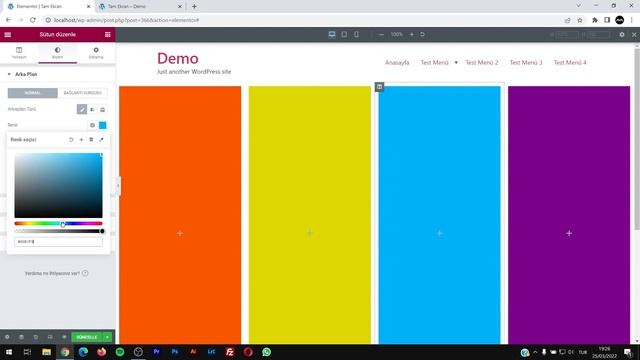Open global colors globe icon
The height and width of the screenshot is (360, 640).
(92, 125)
